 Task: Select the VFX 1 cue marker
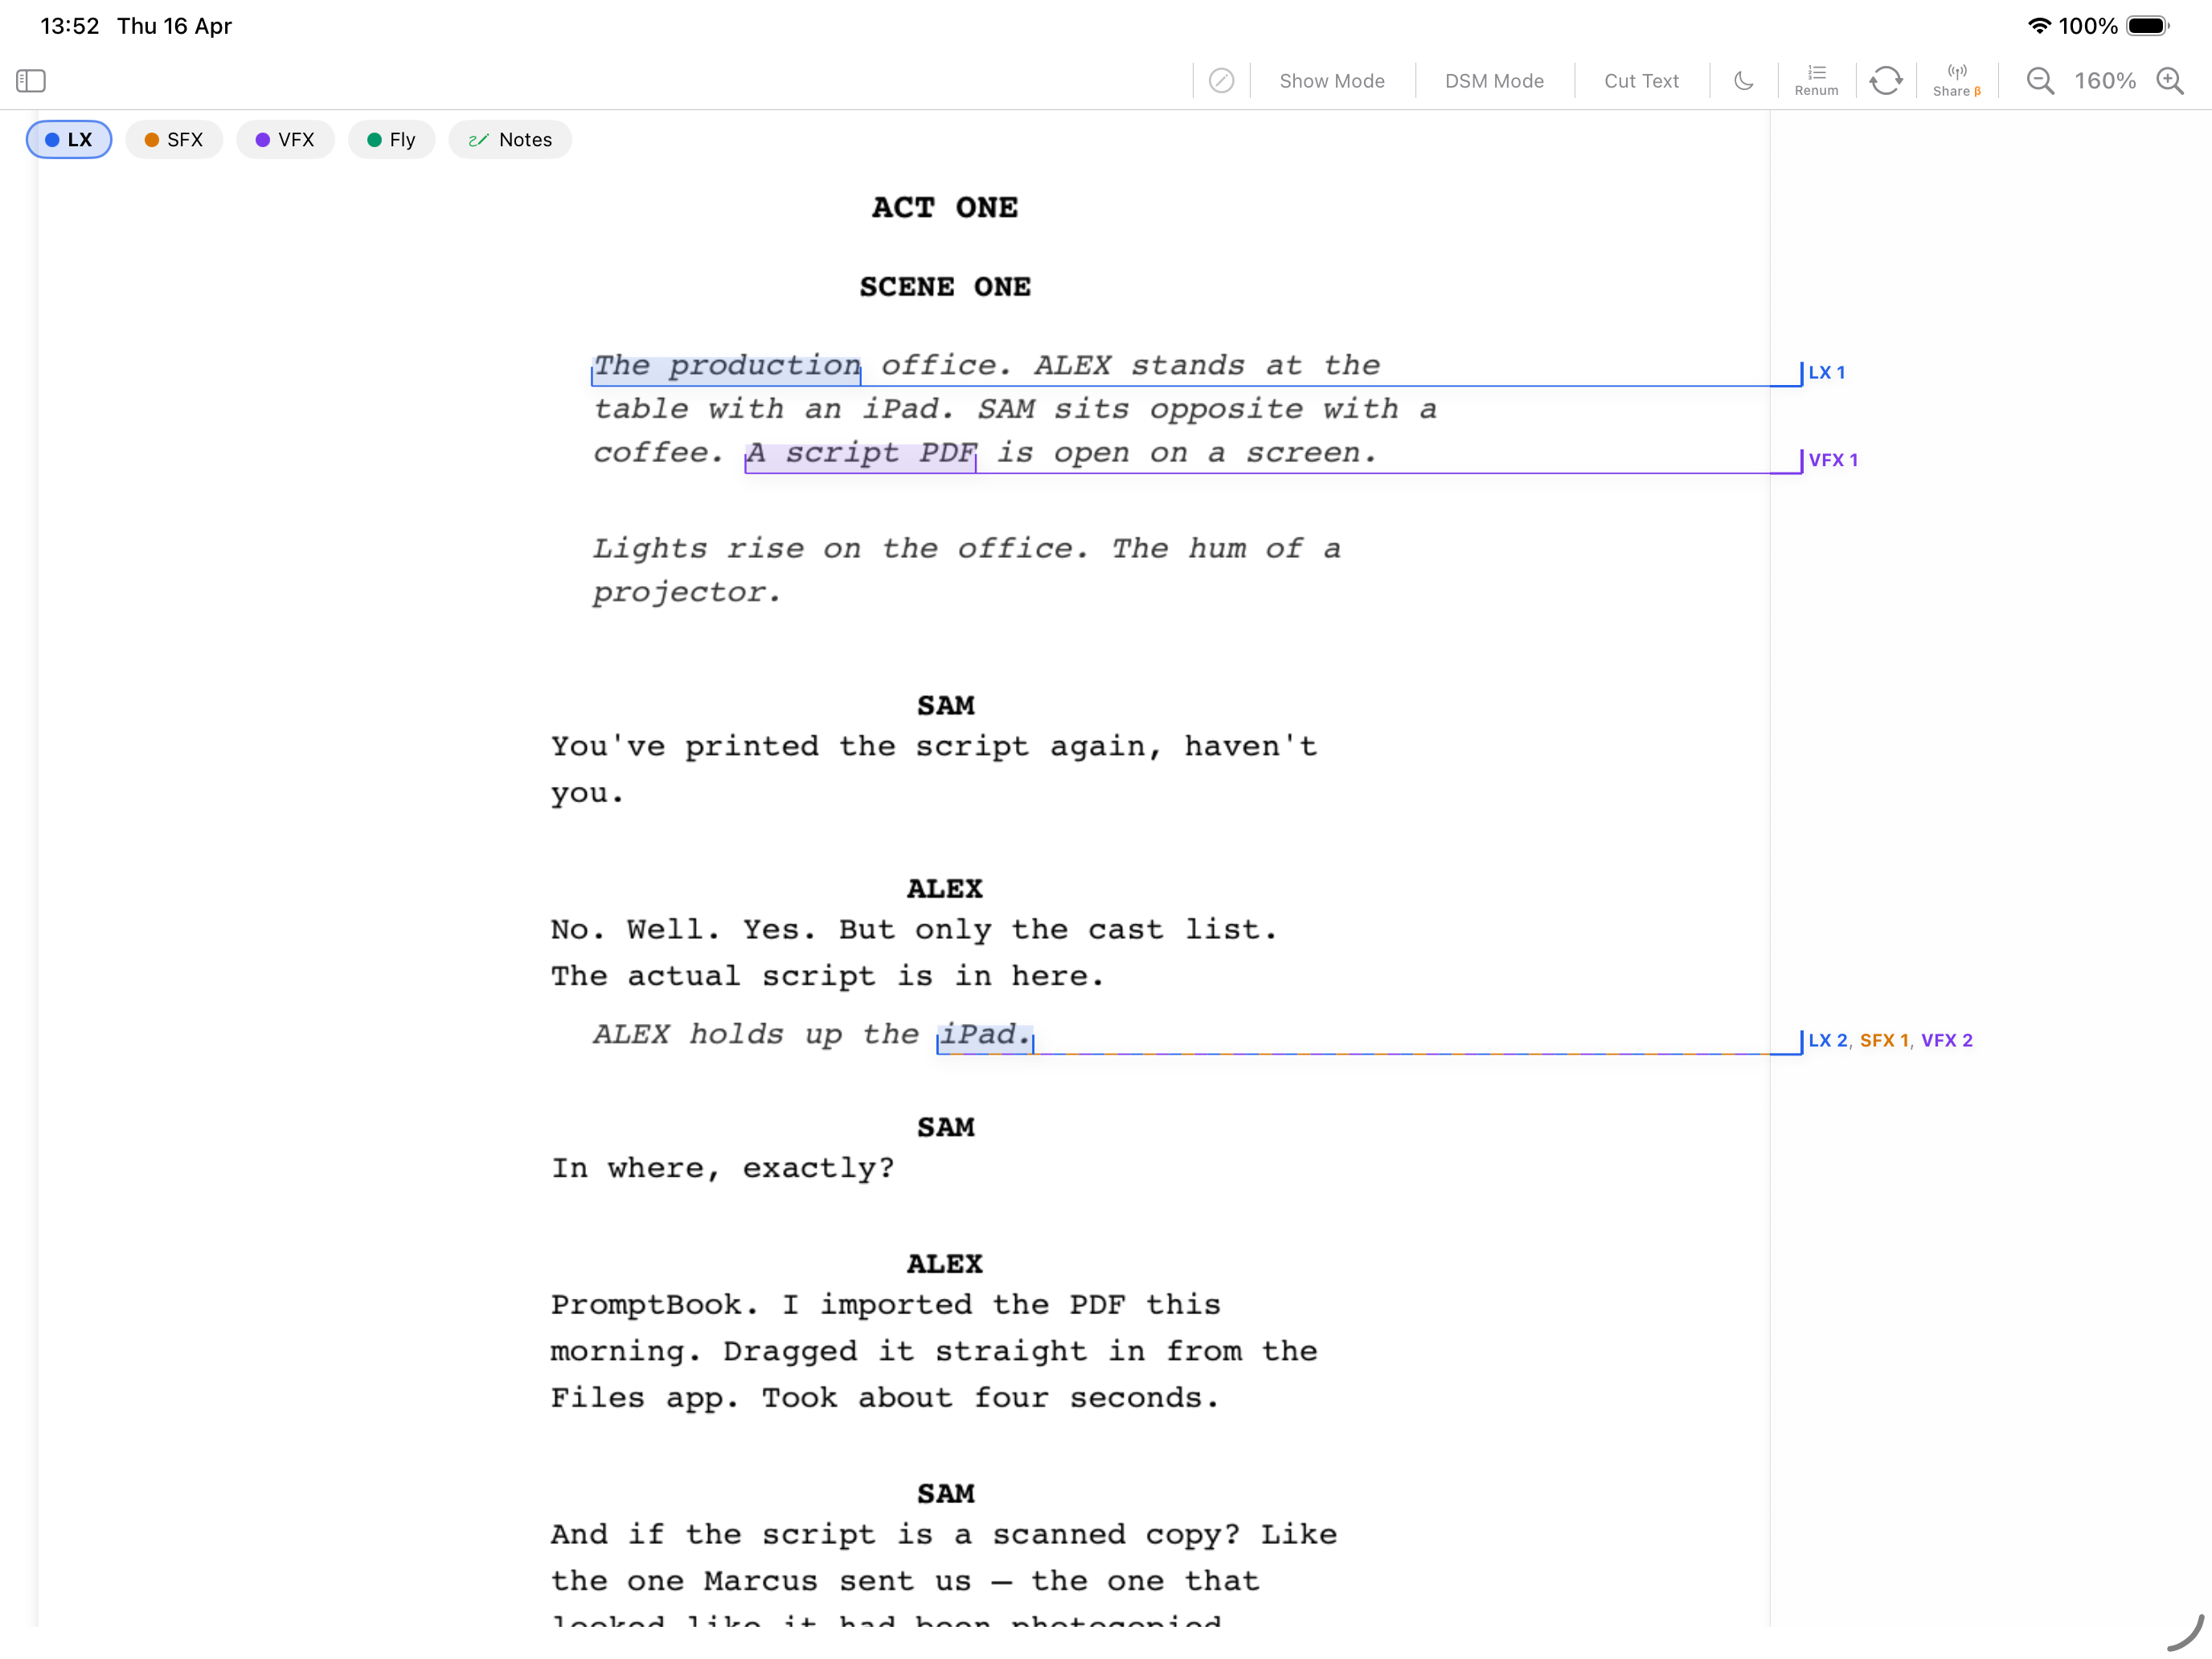(1832, 460)
